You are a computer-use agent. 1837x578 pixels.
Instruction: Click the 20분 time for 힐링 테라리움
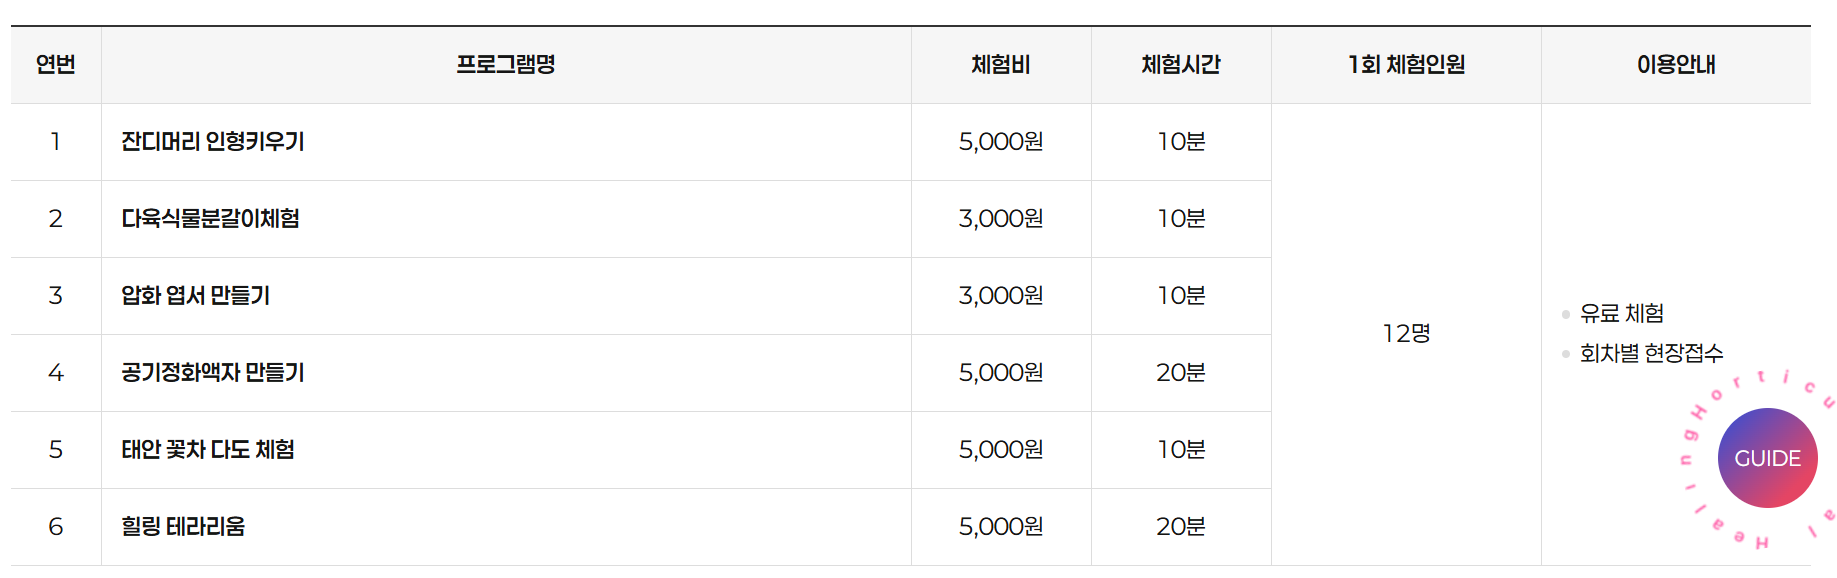(x=1181, y=527)
